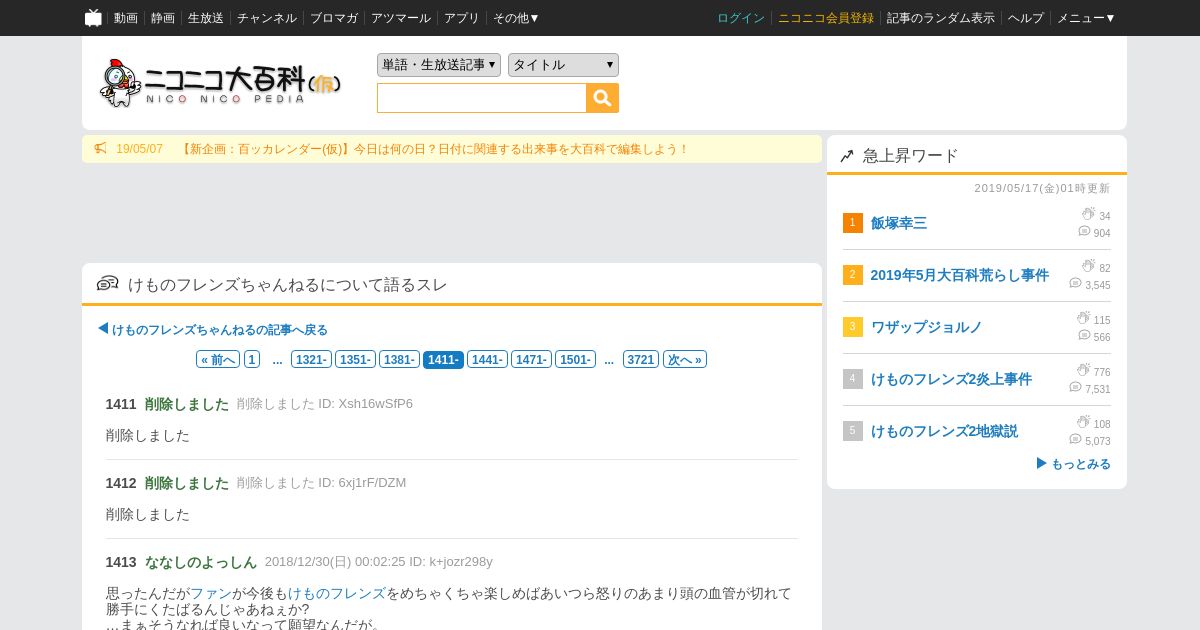This screenshot has width=1200, height=630.
Task: Jump to pagination 1321-
Action: [x=311, y=359]
